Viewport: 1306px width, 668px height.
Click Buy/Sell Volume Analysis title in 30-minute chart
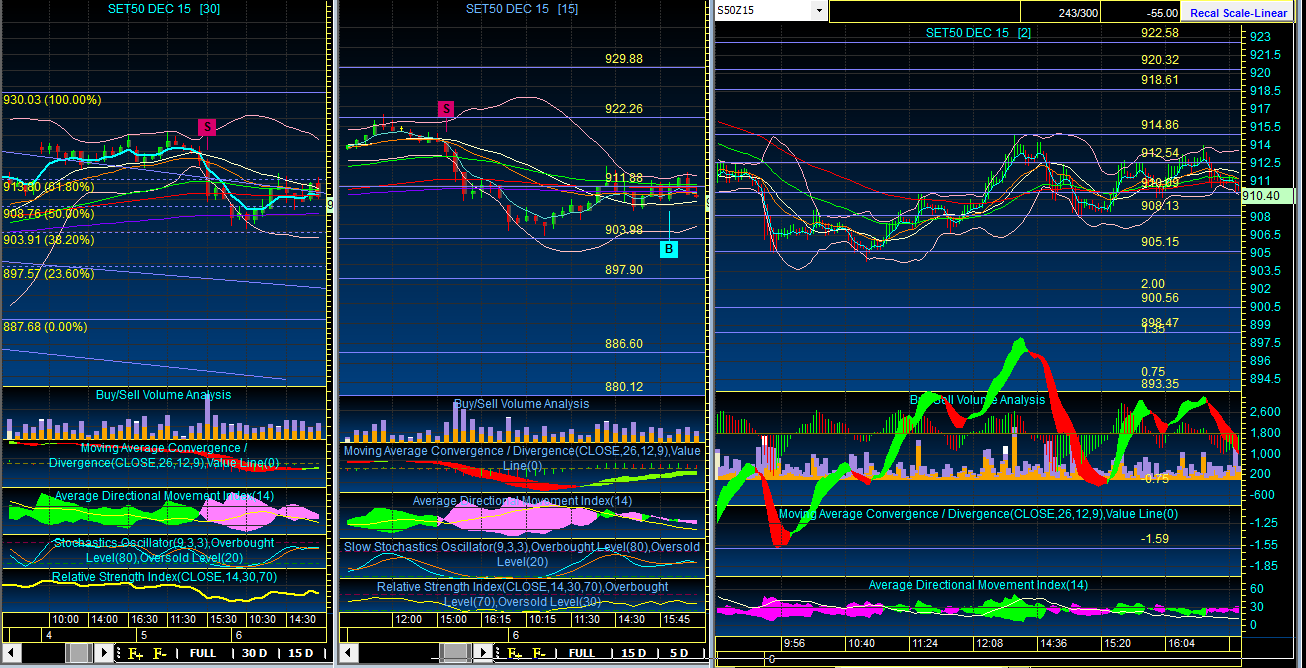pos(163,395)
